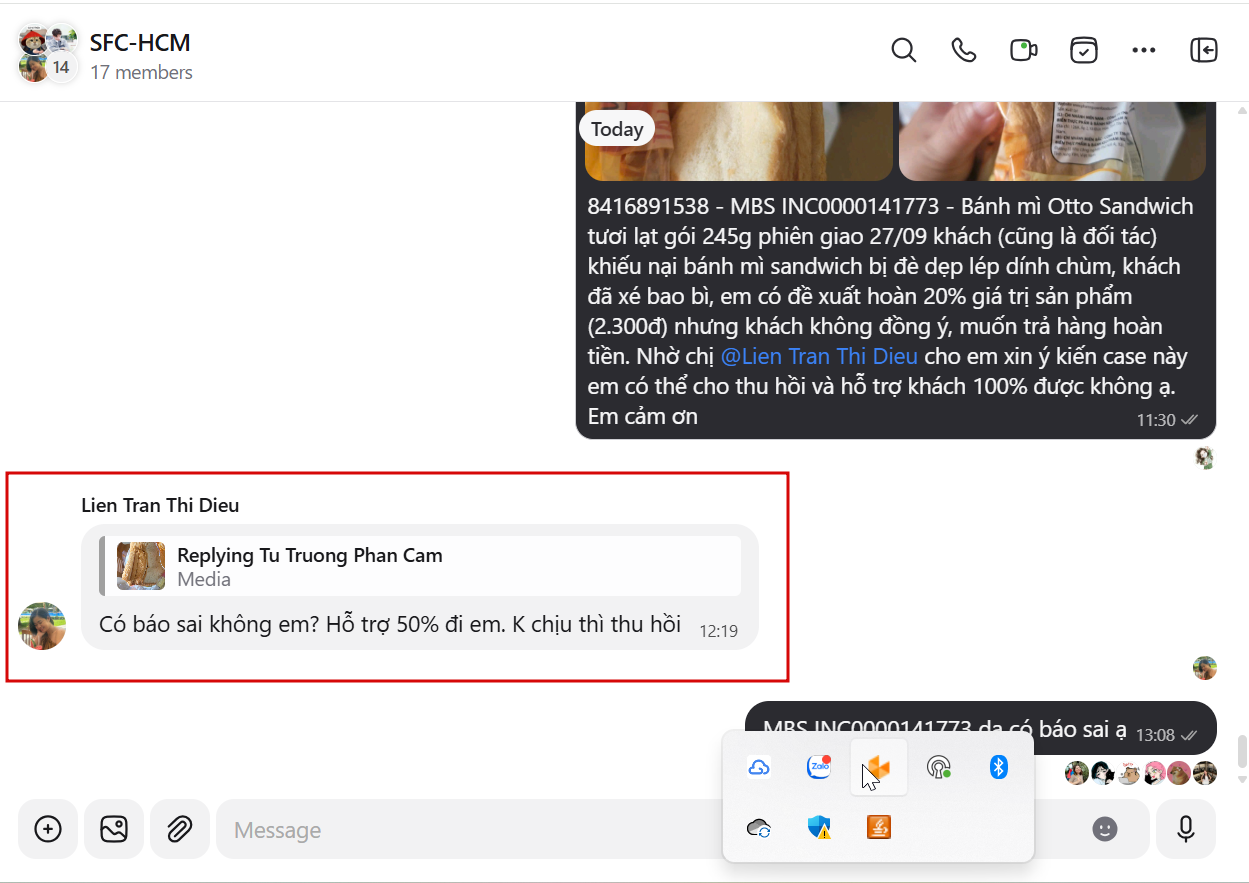Viewport: 1249px width, 883px height.
Task: Open the calendar checkmark icon in header
Action: (x=1084, y=50)
